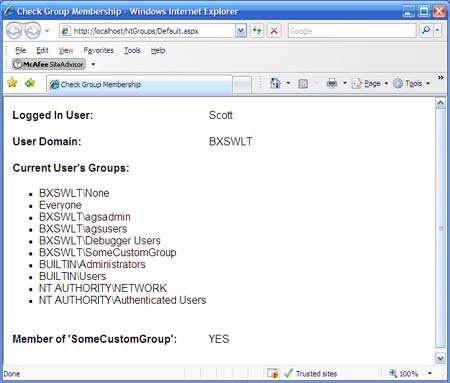Screen dimensions: 450x383
Task: Click the BXSWLT\agsadmin list entry
Action: click(85, 217)
